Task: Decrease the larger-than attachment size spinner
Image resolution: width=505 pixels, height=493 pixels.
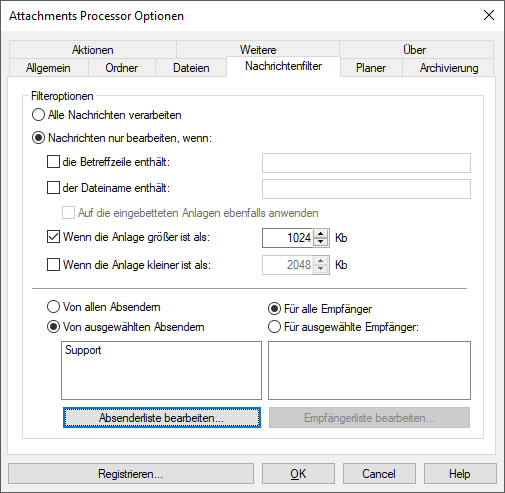Action: point(321,242)
